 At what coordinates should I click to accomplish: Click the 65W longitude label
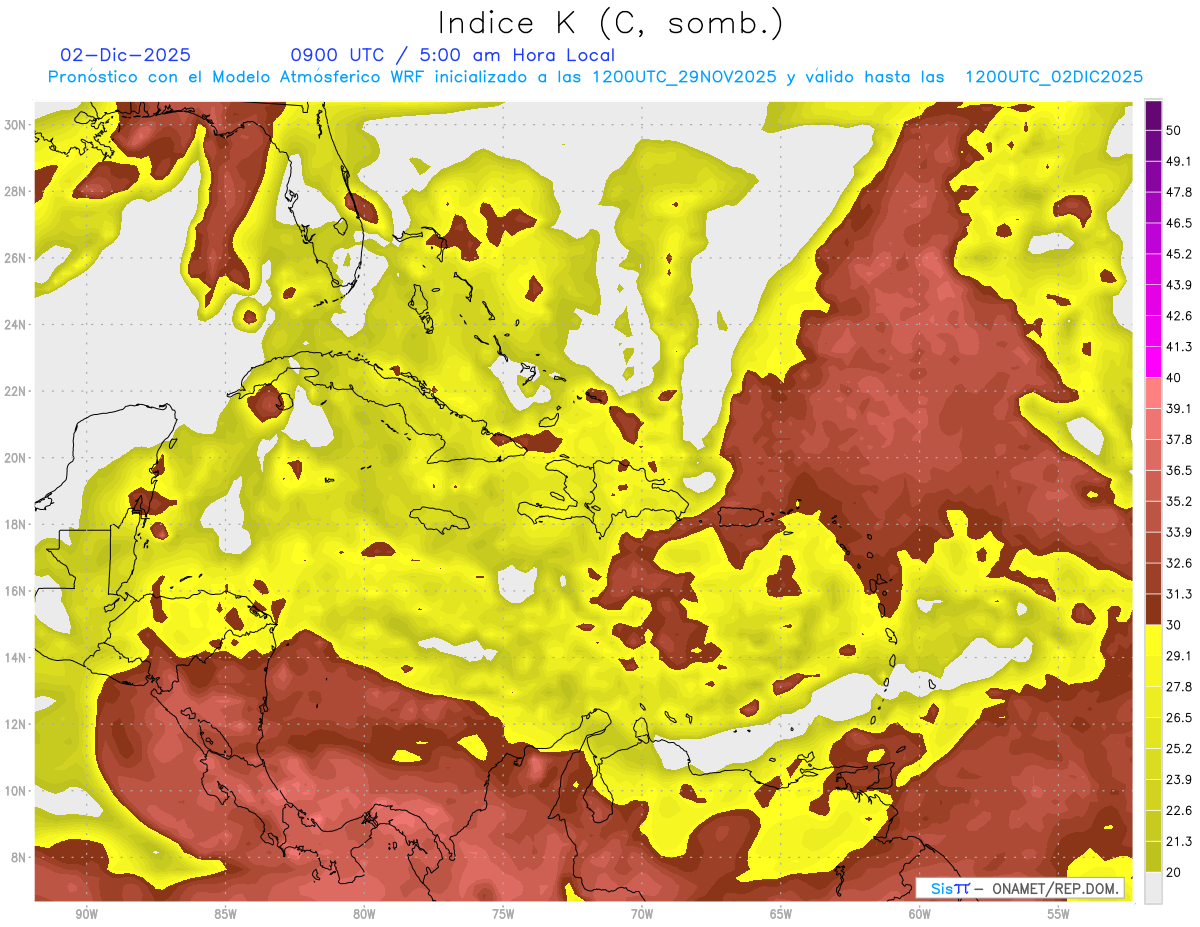[x=781, y=914]
